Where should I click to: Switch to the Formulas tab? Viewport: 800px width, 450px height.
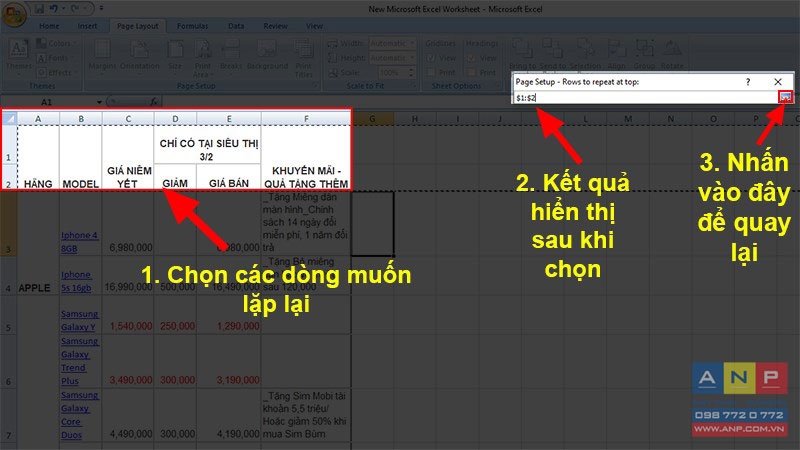[x=192, y=26]
